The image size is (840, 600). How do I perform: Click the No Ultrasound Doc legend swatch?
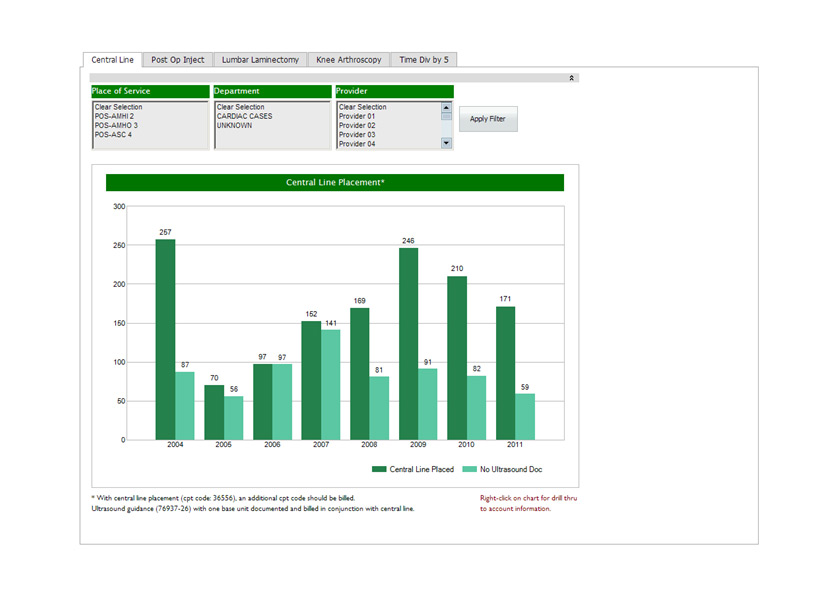(469, 469)
